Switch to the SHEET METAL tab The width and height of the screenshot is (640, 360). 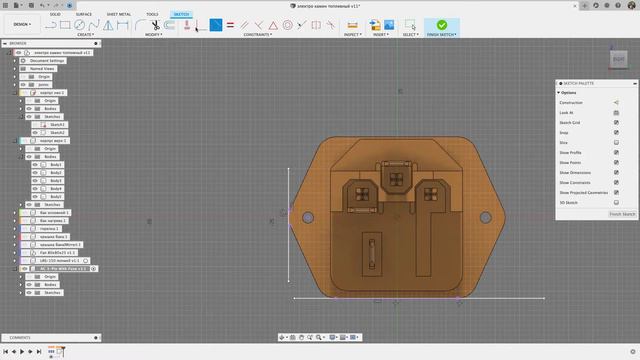coord(119,14)
